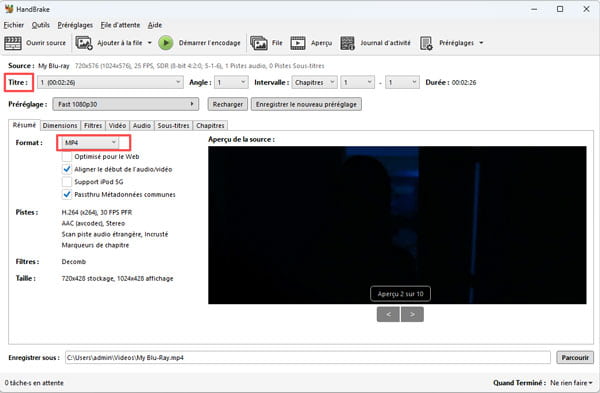Switch to the Audio tab
Viewport: 600px width, 393px height.
click(142, 126)
